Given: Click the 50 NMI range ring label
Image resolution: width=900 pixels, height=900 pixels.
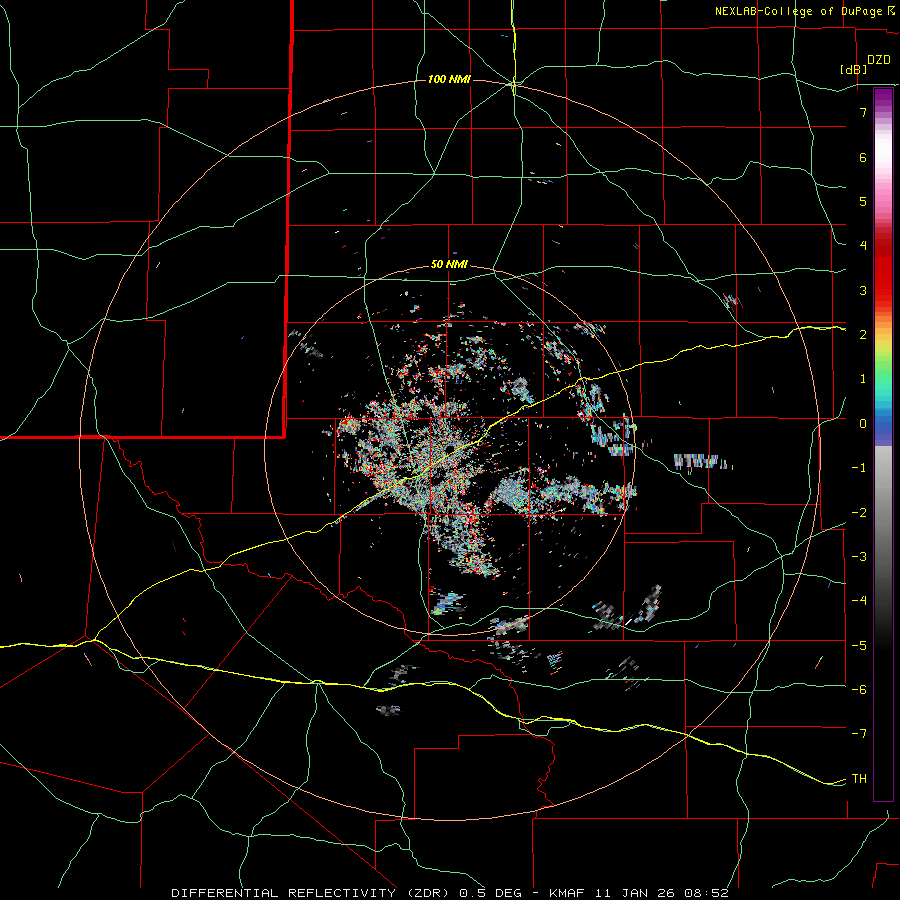Looking at the screenshot, I should tap(449, 265).
